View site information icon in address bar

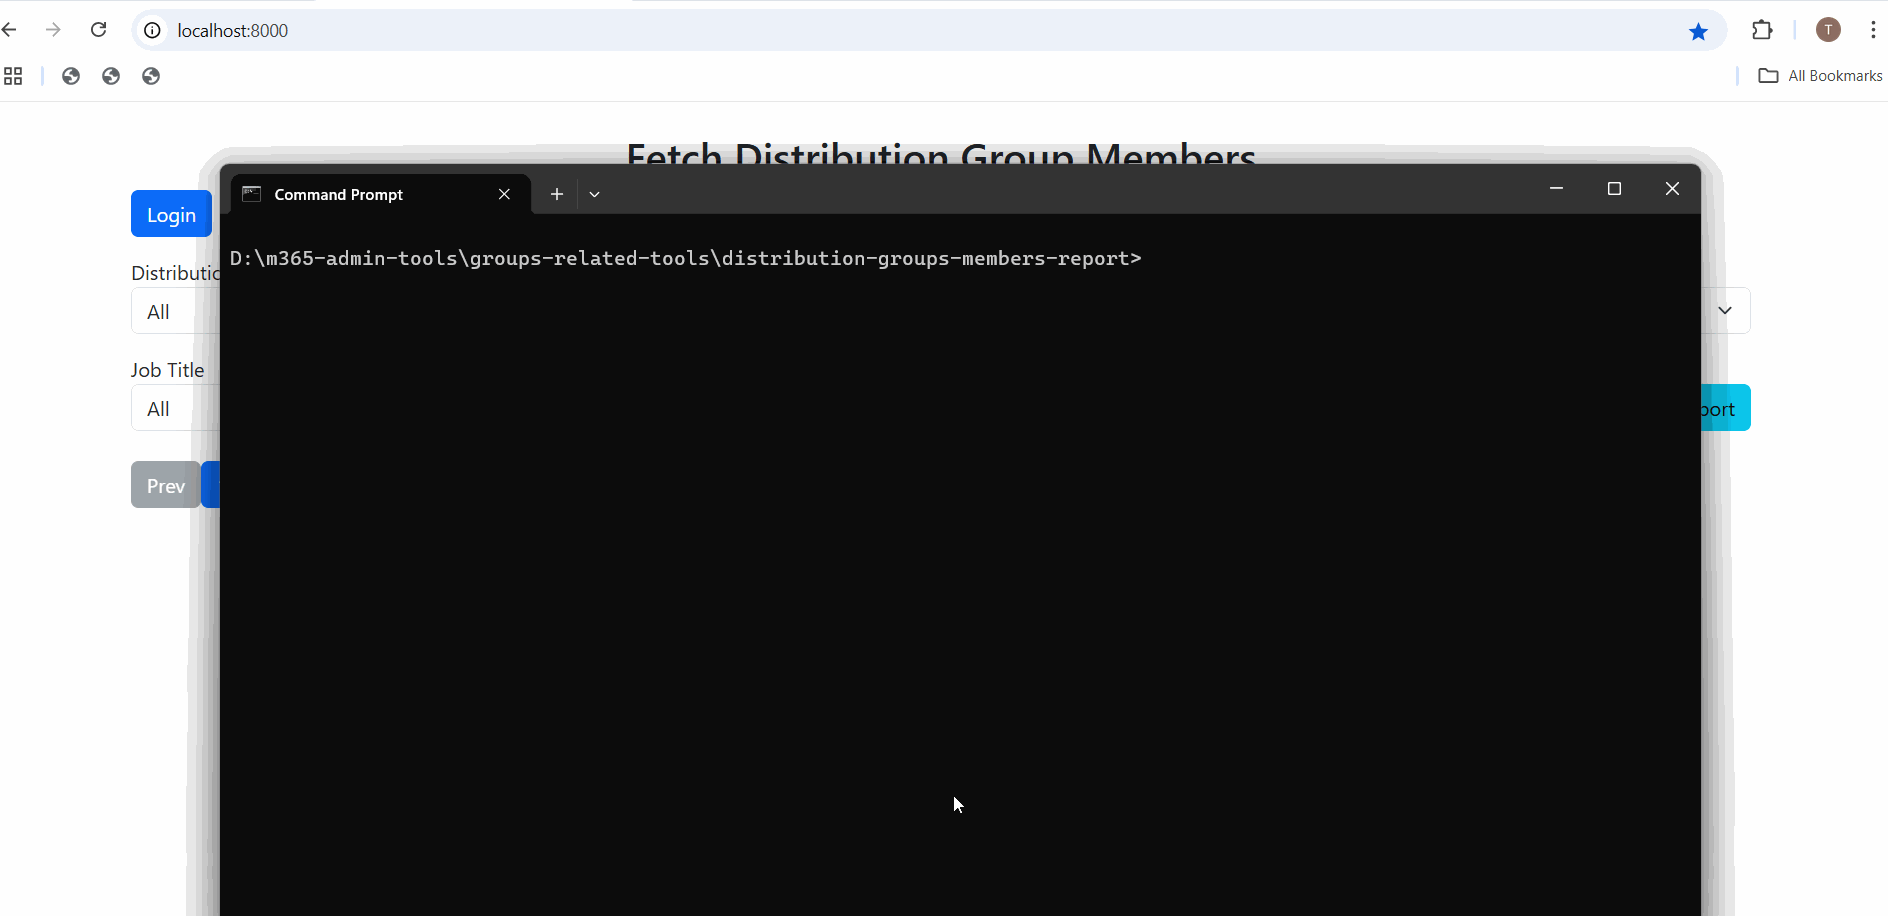[152, 31]
